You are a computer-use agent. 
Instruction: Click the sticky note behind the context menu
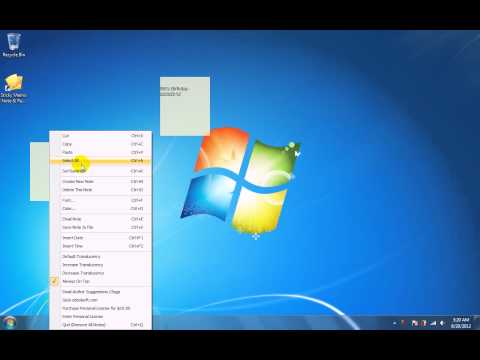click(x=39, y=171)
